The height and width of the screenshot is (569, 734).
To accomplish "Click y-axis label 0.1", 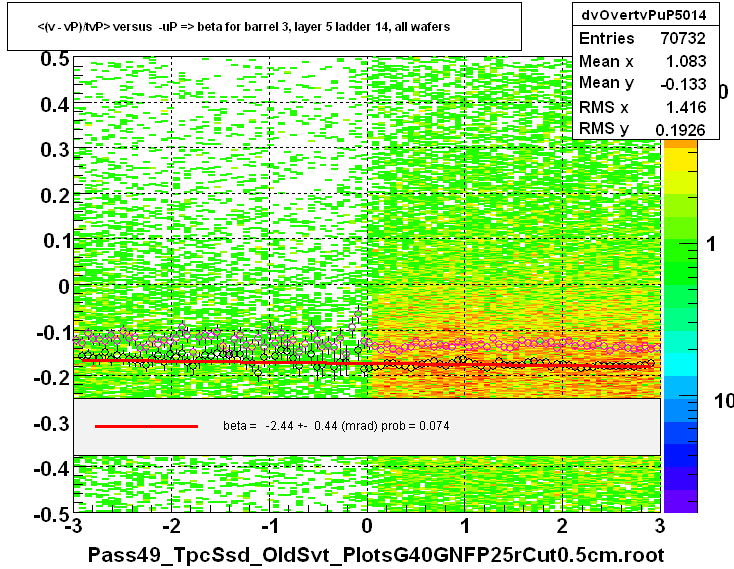I will coord(55,241).
